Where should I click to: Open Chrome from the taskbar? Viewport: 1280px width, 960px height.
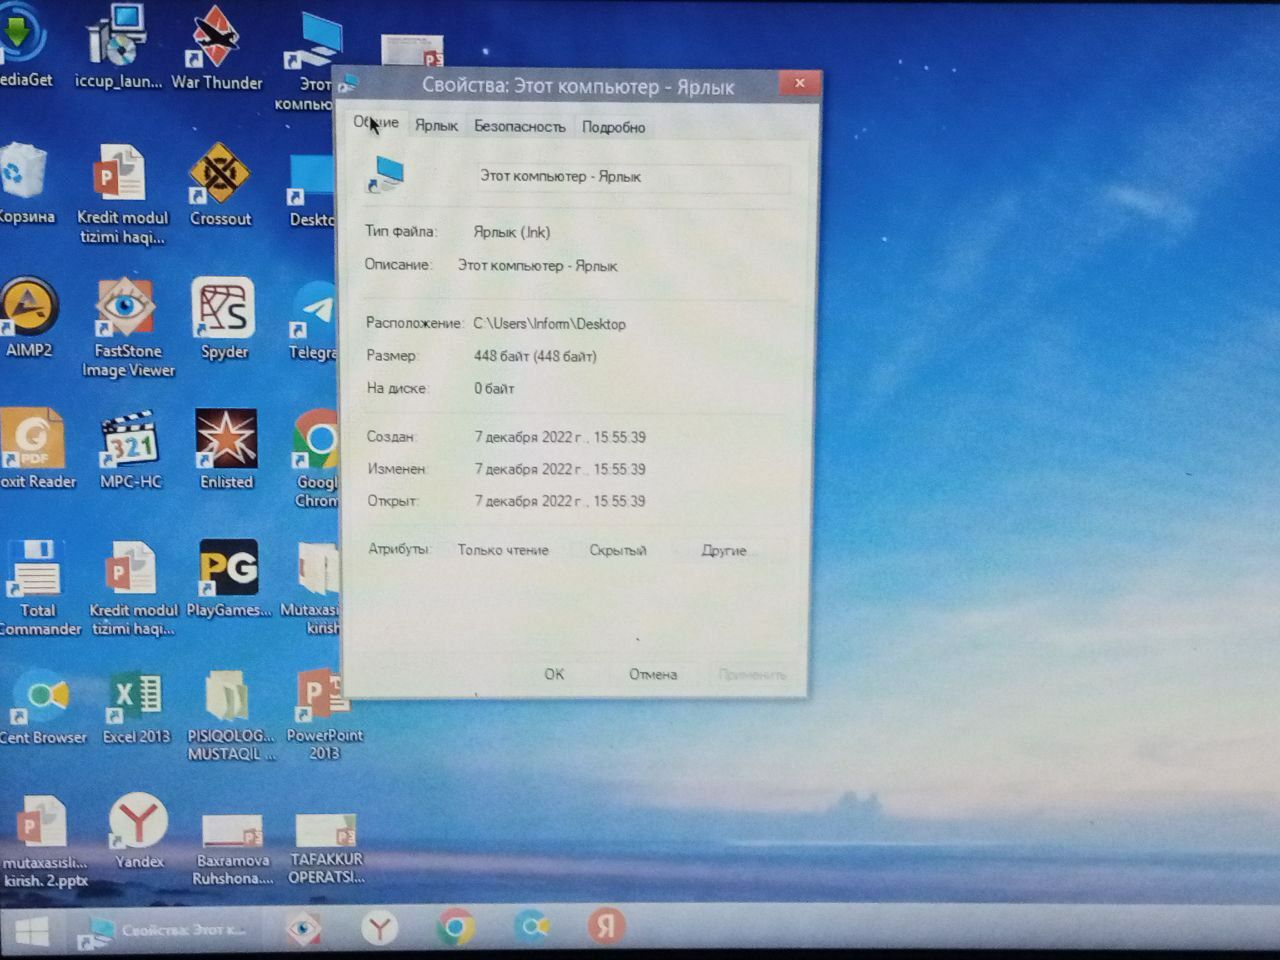tap(455, 928)
